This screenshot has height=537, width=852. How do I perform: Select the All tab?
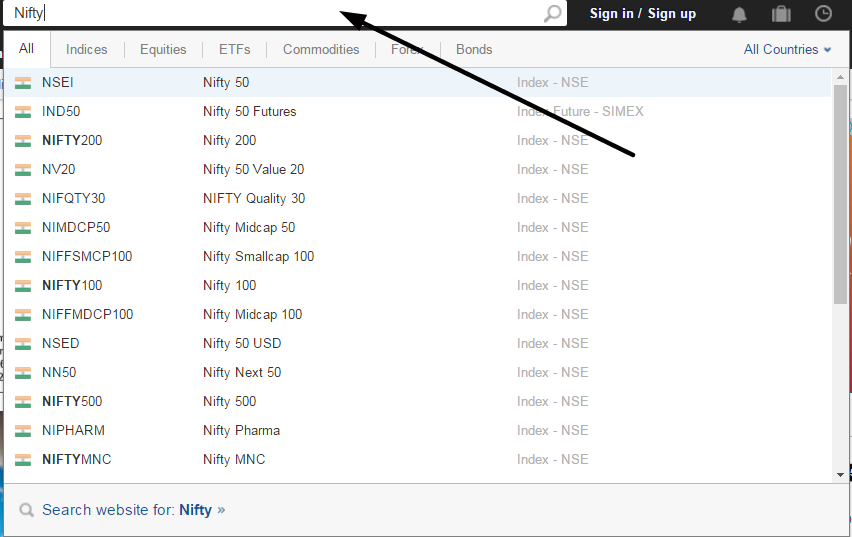pyautogui.click(x=27, y=49)
